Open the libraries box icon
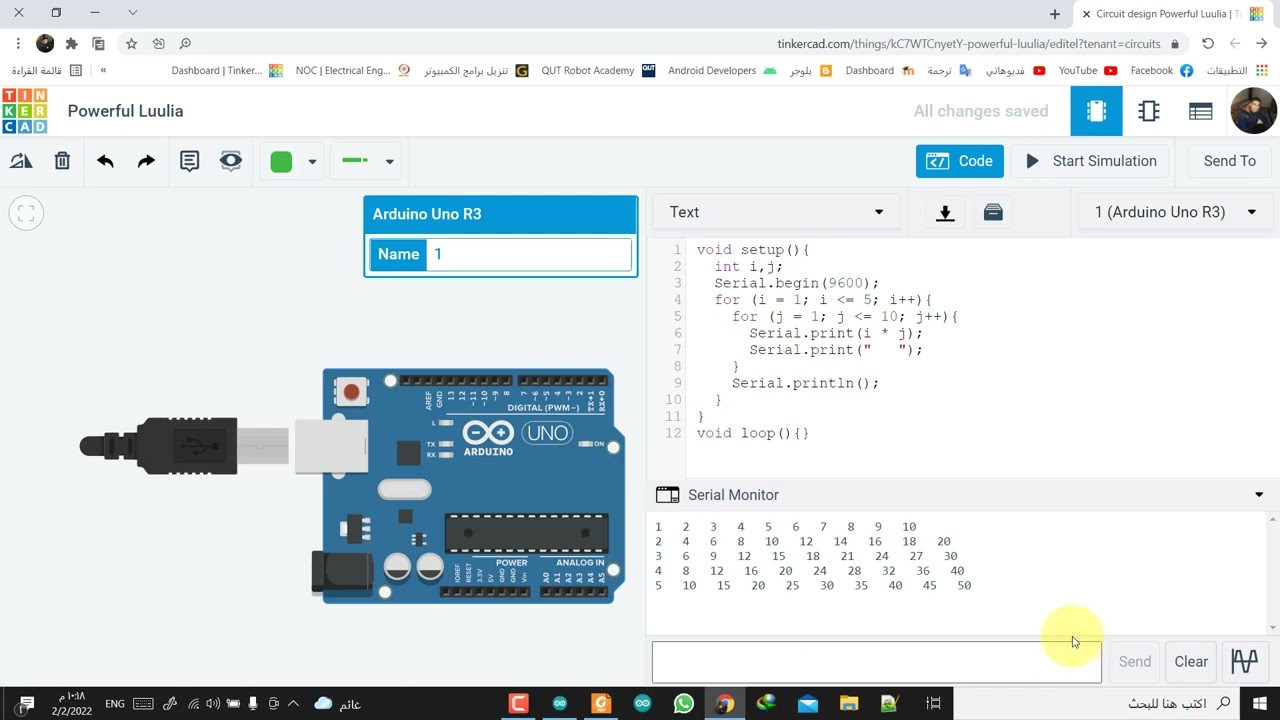1280x720 pixels. pos(993,212)
